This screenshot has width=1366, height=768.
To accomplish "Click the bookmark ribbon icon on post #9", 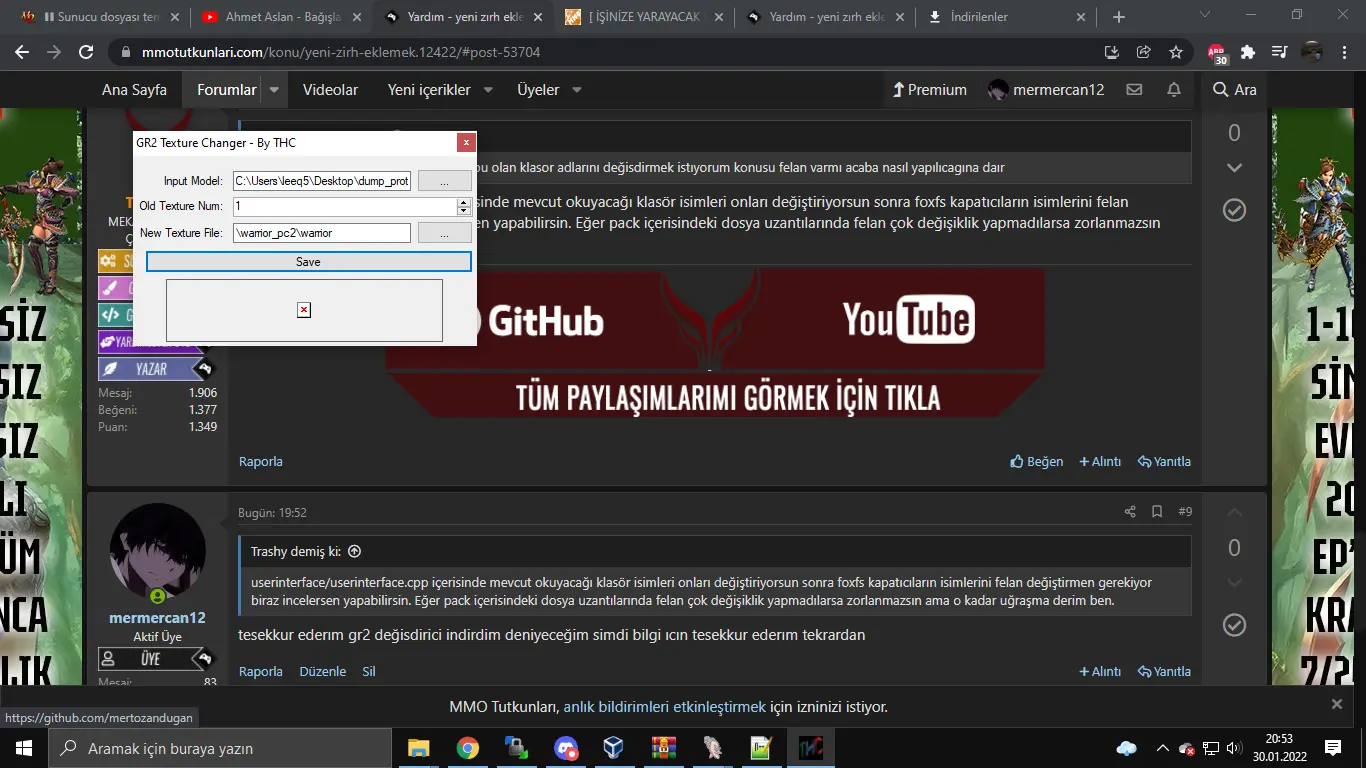I will coord(1155,511).
